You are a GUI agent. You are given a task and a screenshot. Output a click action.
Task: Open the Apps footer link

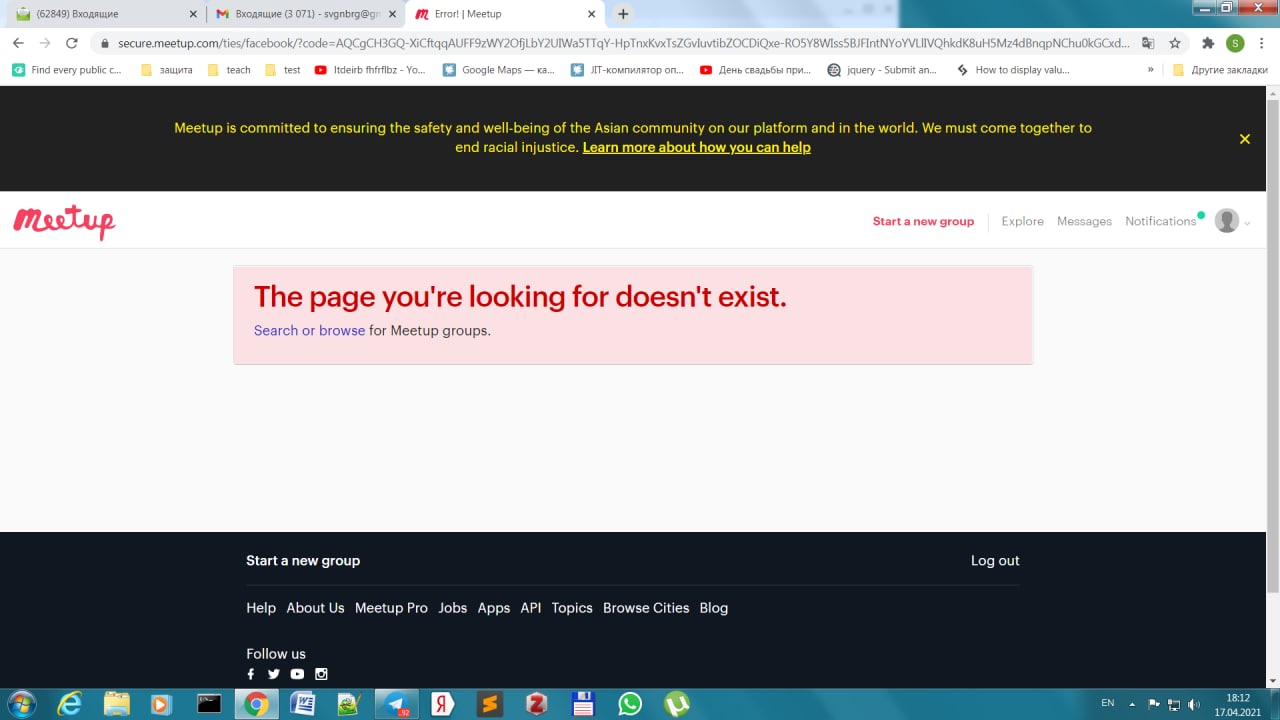click(494, 608)
